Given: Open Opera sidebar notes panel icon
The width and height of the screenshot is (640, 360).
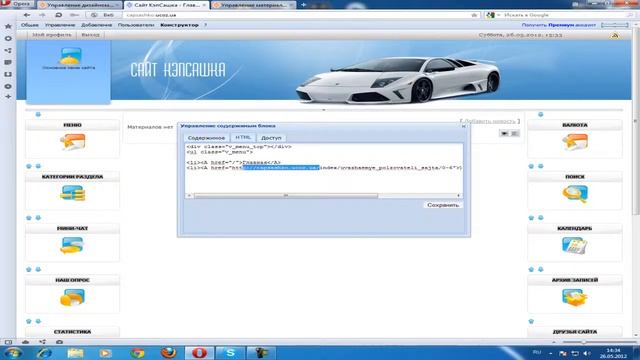Looking at the screenshot, I should [x=8, y=62].
